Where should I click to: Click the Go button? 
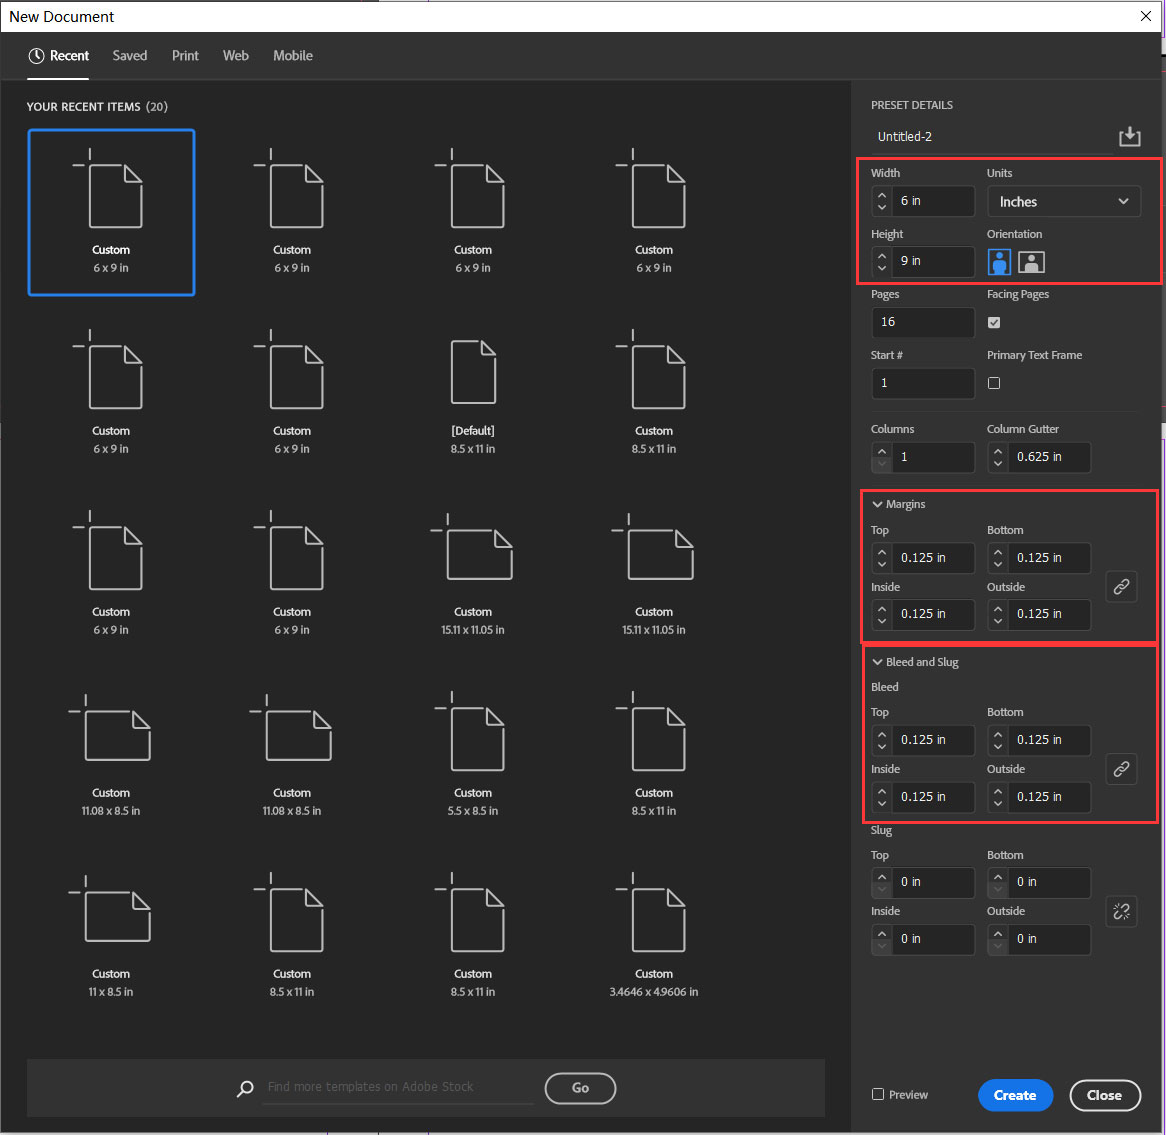tap(580, 1088)
